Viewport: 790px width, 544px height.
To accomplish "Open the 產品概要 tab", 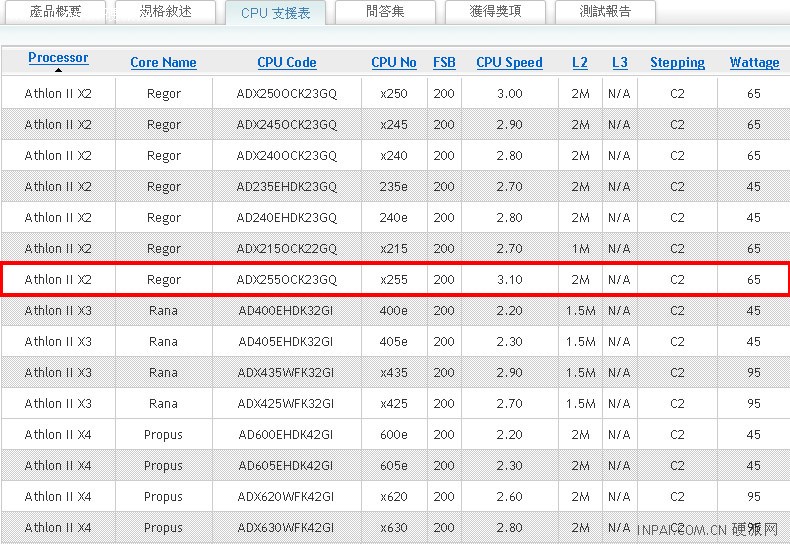I will pyautogui.click(x=55, y=12).
